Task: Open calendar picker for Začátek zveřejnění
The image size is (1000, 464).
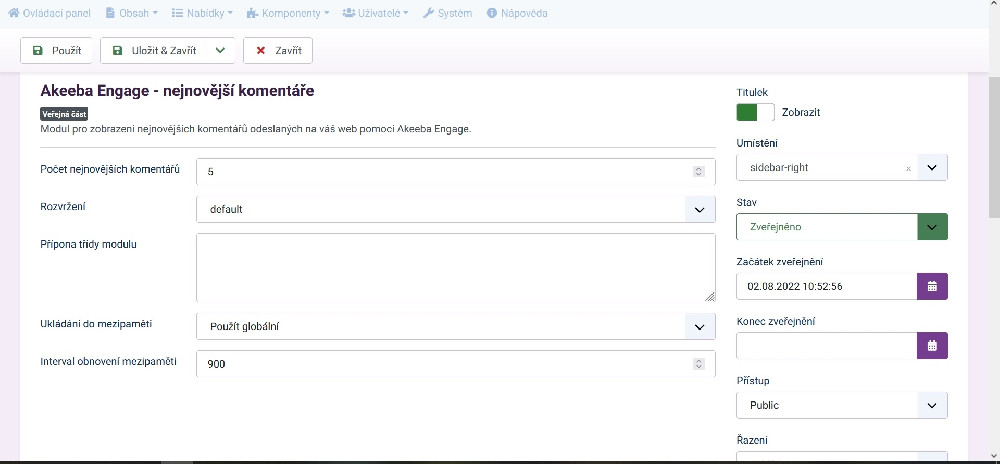Action: coord(931,286)
